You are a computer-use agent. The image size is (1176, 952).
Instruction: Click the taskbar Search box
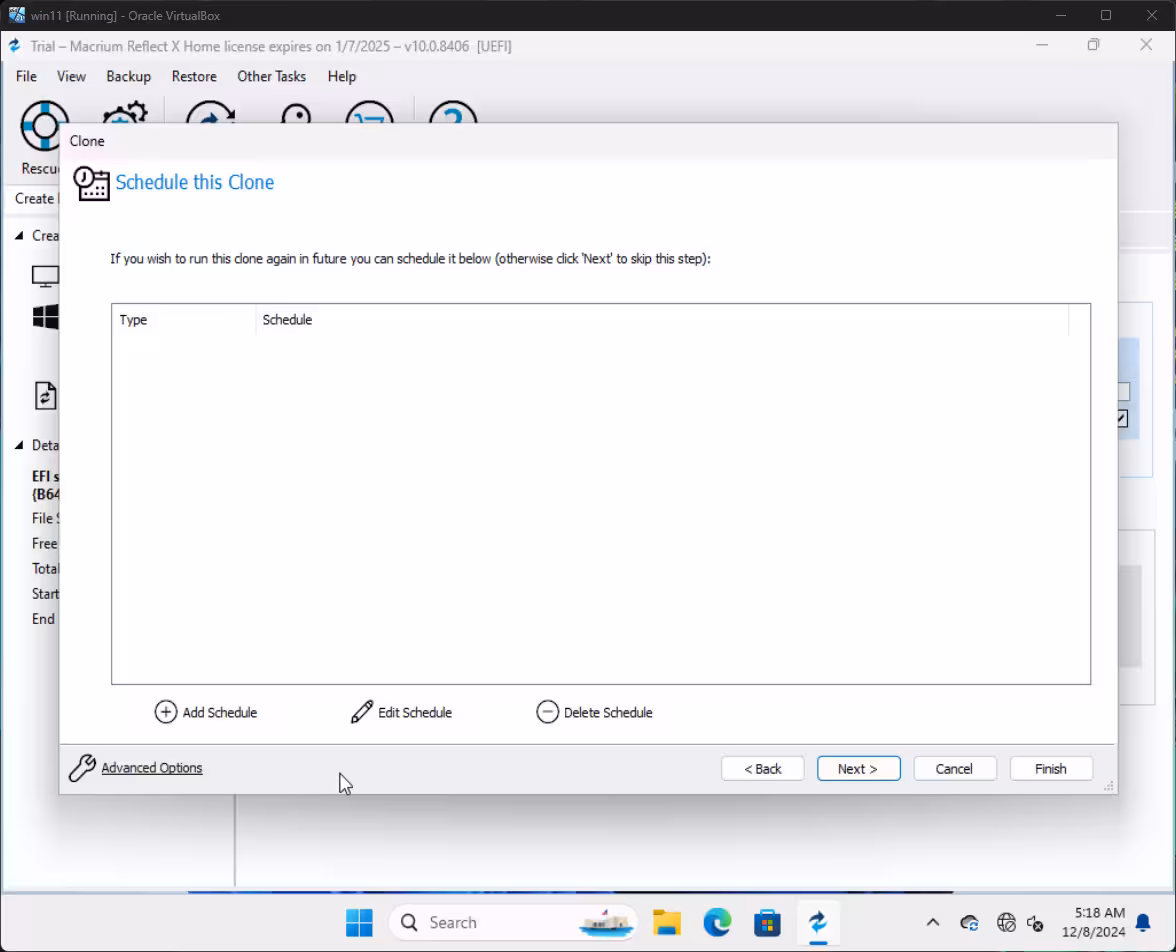[x=513, y=923]
